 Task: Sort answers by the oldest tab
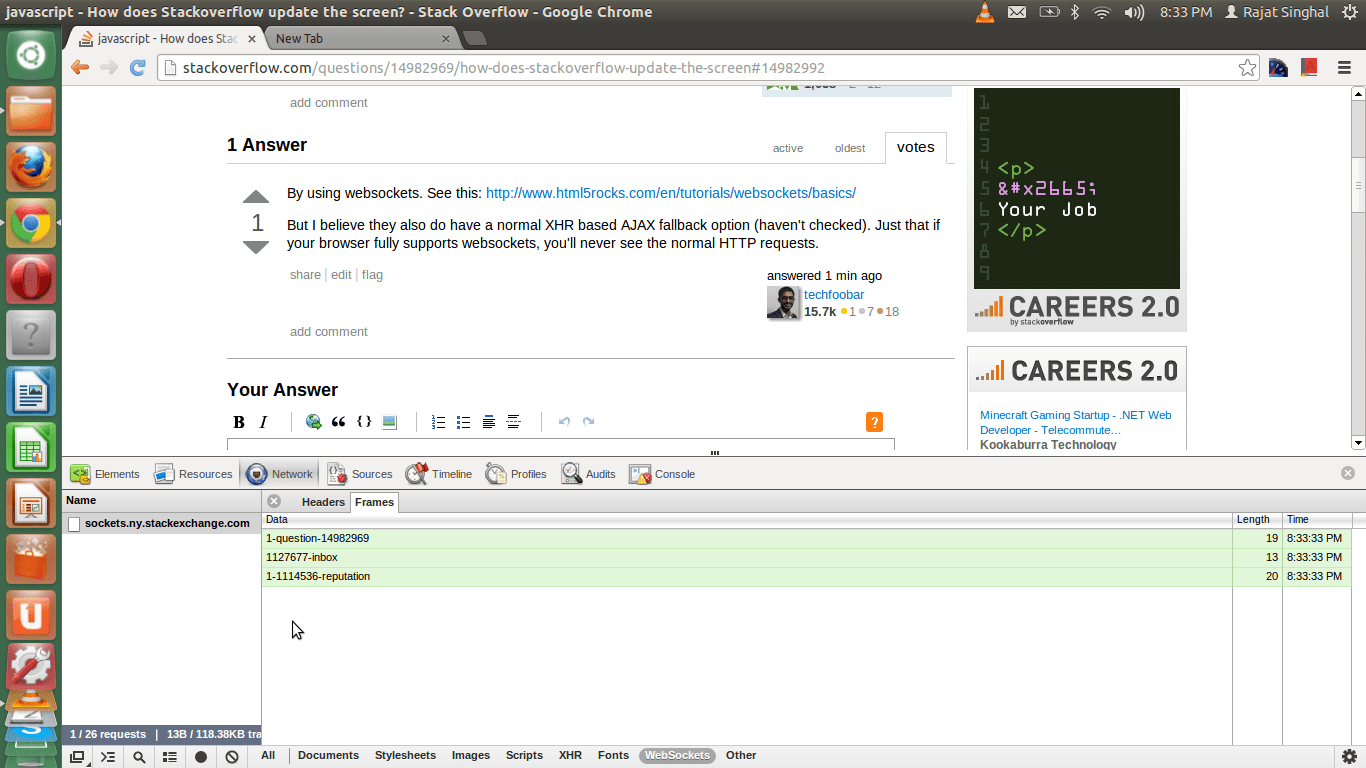(x=850, y=148)
